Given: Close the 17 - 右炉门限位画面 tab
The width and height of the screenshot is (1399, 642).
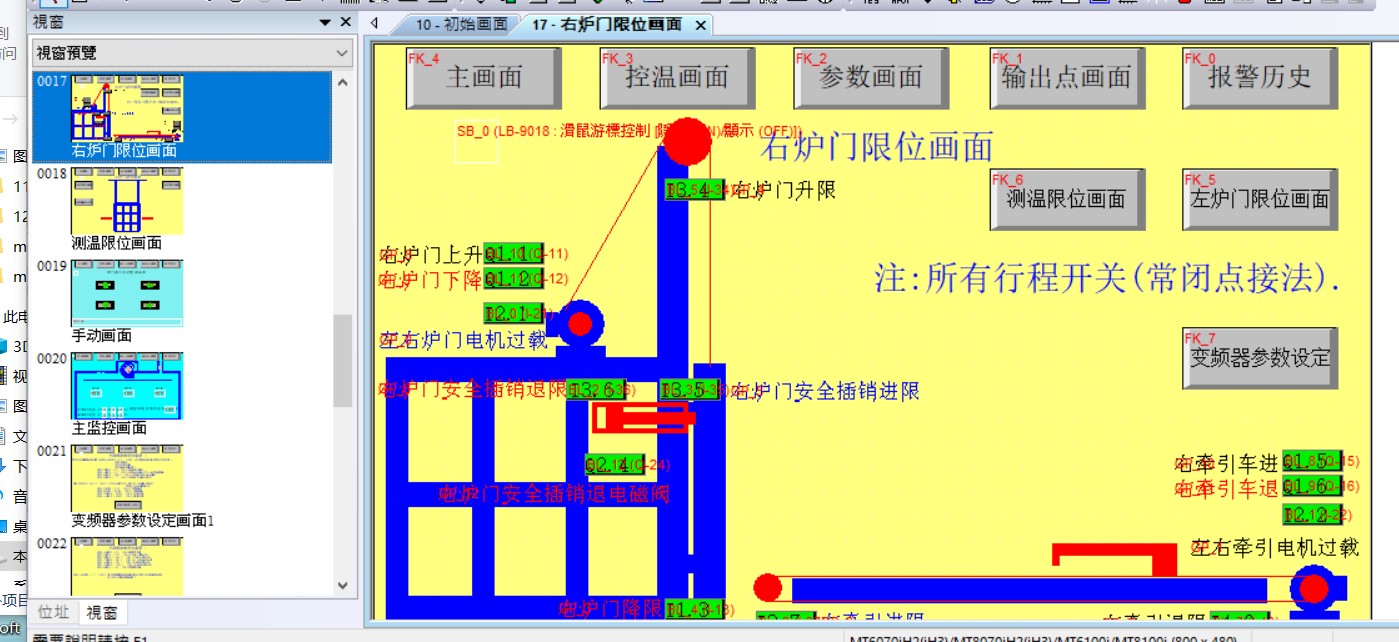Looking at the screenshot, I should pyautogui.click(x=701, y=25).
